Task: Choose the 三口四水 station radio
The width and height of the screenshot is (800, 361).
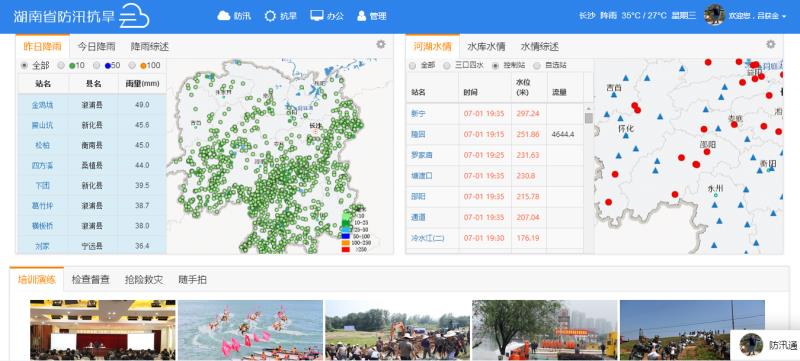Action: (x=446, y=65)
